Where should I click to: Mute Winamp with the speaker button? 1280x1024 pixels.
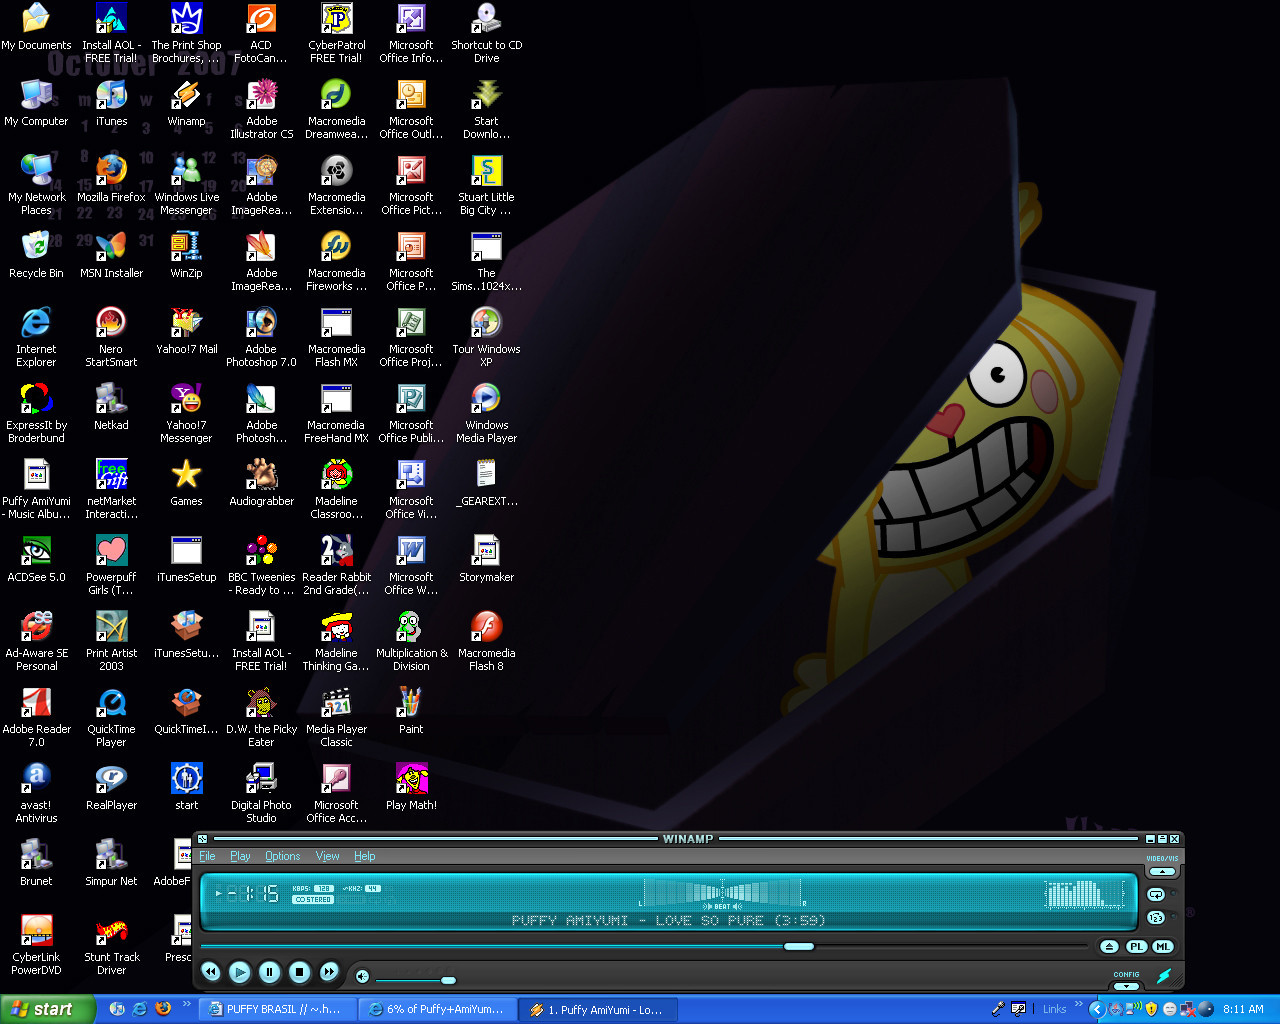(x=362, y=977)
